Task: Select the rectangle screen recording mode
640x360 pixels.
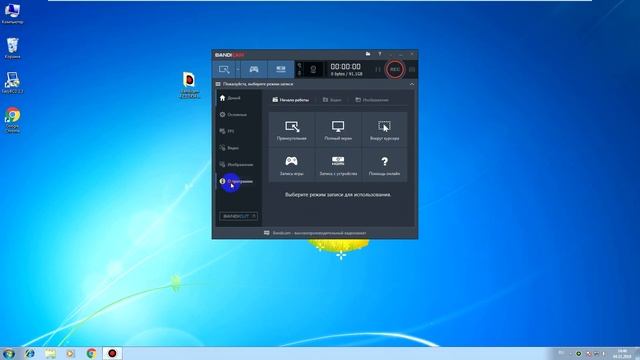Action: coord(224,69)
